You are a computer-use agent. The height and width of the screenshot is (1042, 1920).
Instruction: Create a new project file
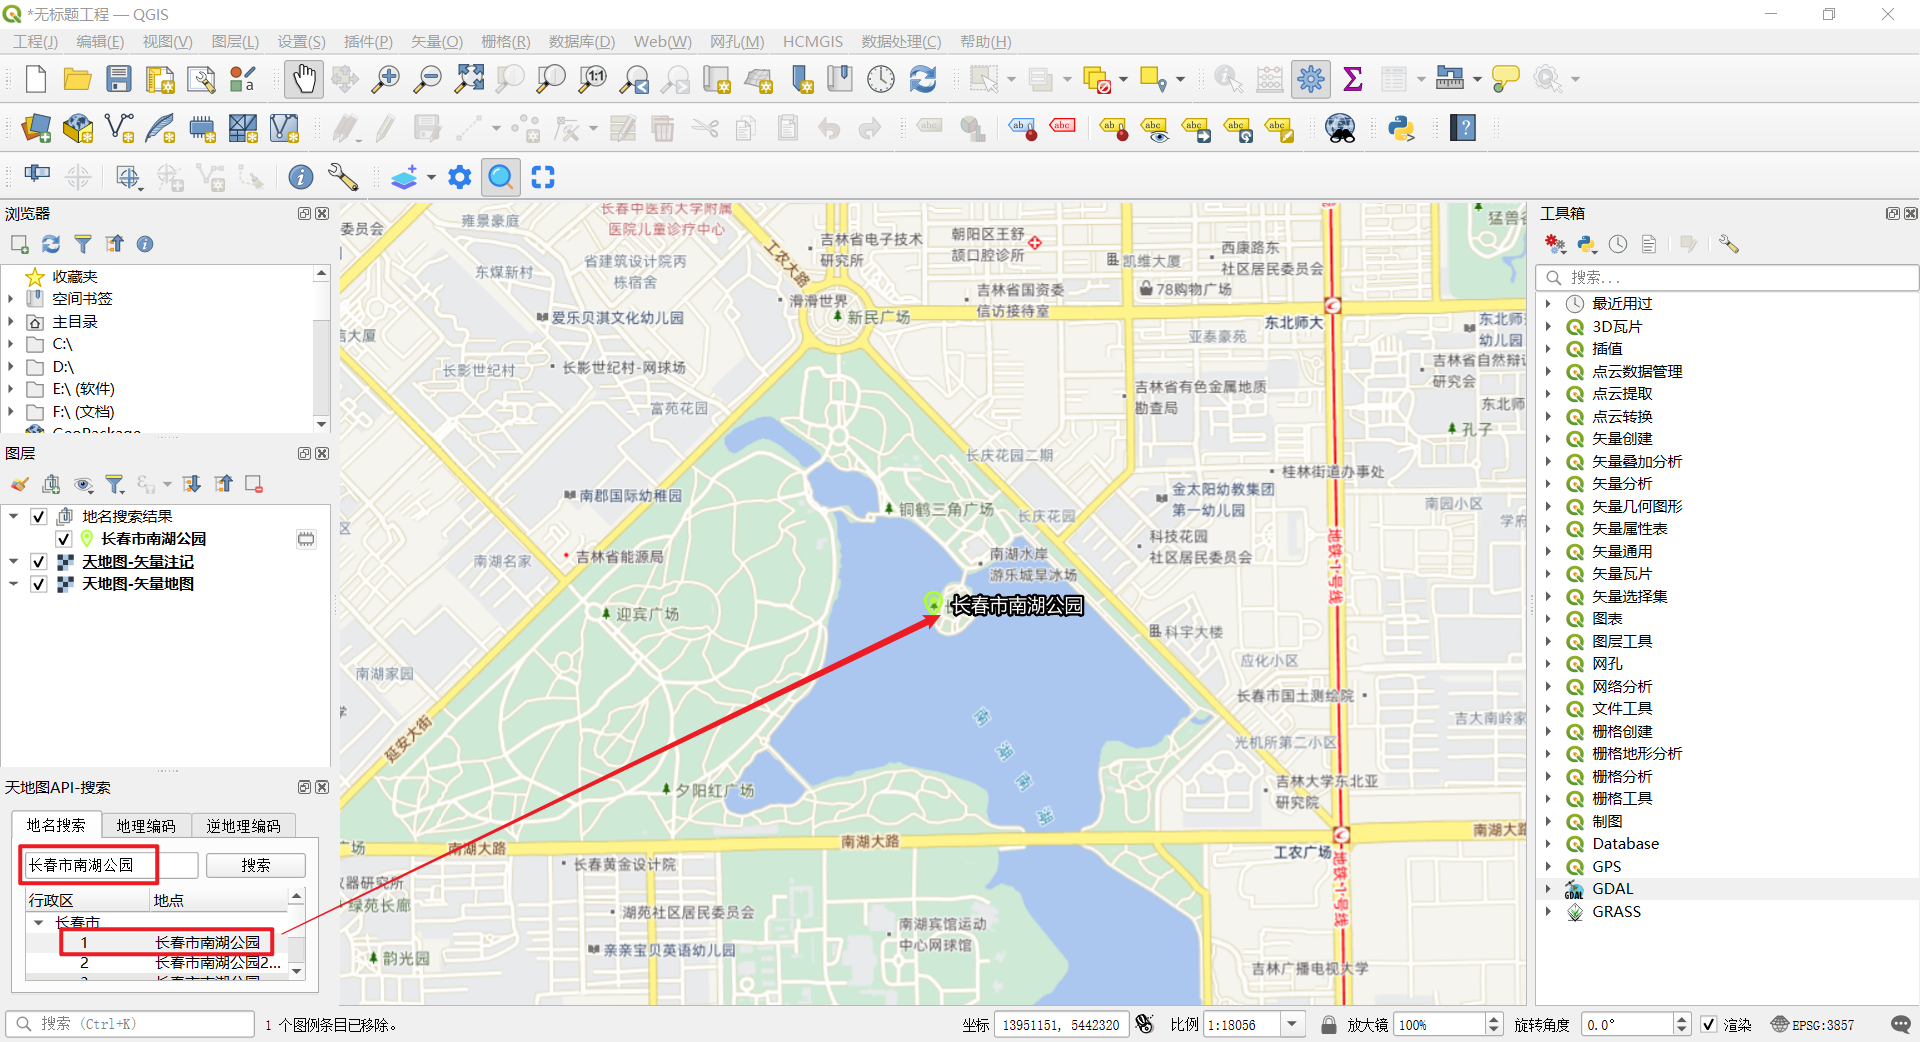36,79
